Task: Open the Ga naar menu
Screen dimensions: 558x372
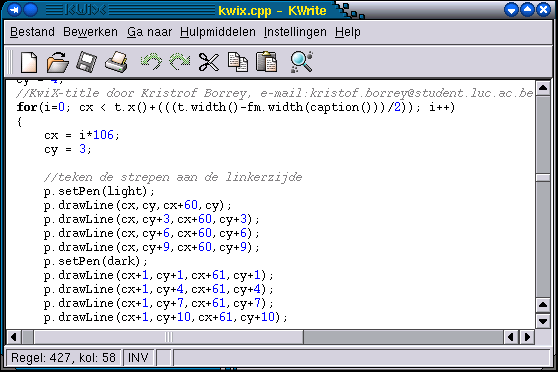Action: pyautogui.click(x=149, y=32)
